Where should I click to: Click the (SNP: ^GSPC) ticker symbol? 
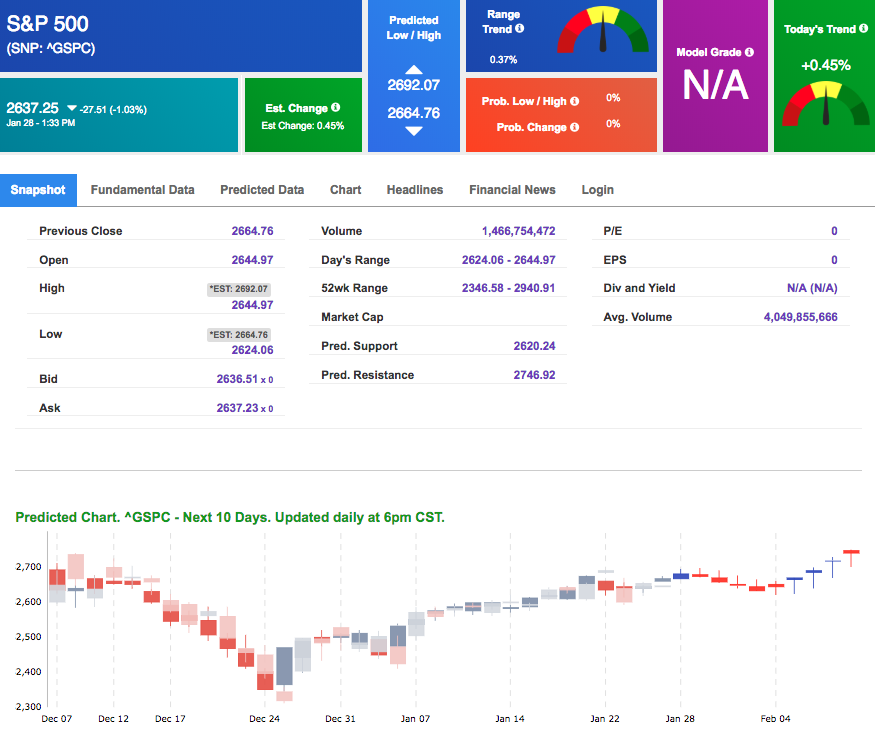click(51, 49)
